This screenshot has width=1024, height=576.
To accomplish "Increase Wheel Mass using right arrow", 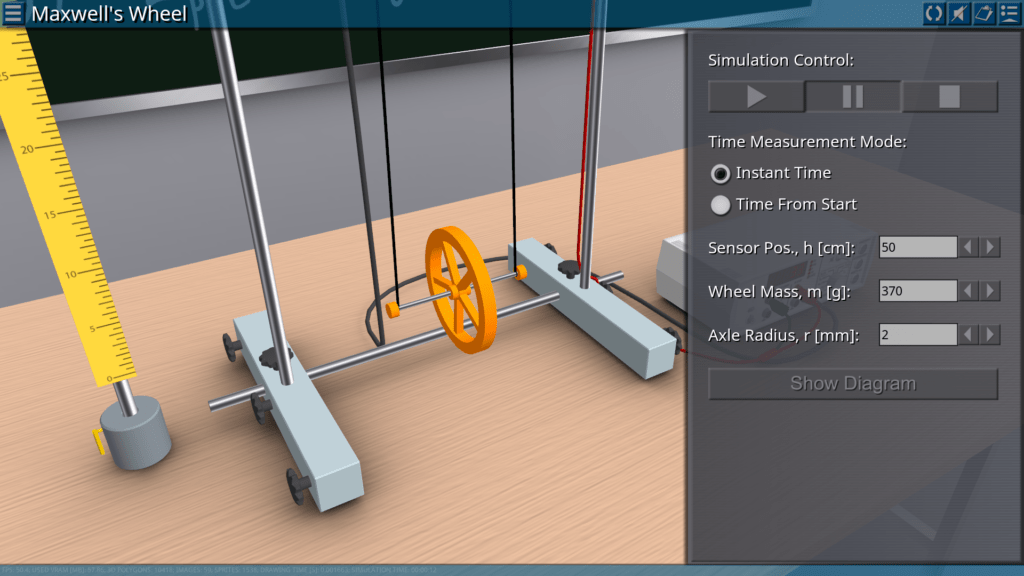I will pos(990,291).
